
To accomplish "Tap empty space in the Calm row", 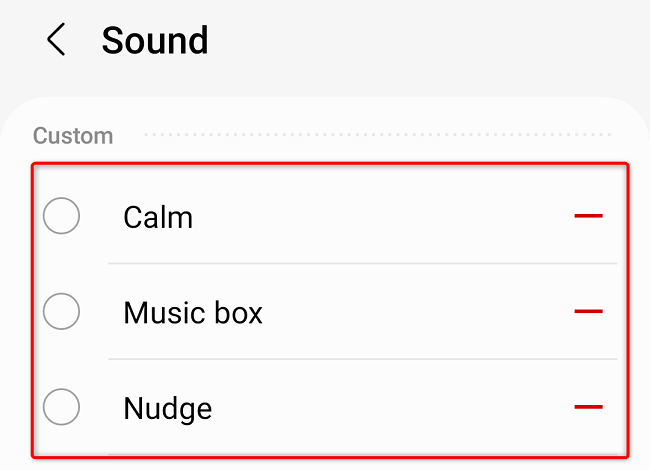I will (380, 216).
